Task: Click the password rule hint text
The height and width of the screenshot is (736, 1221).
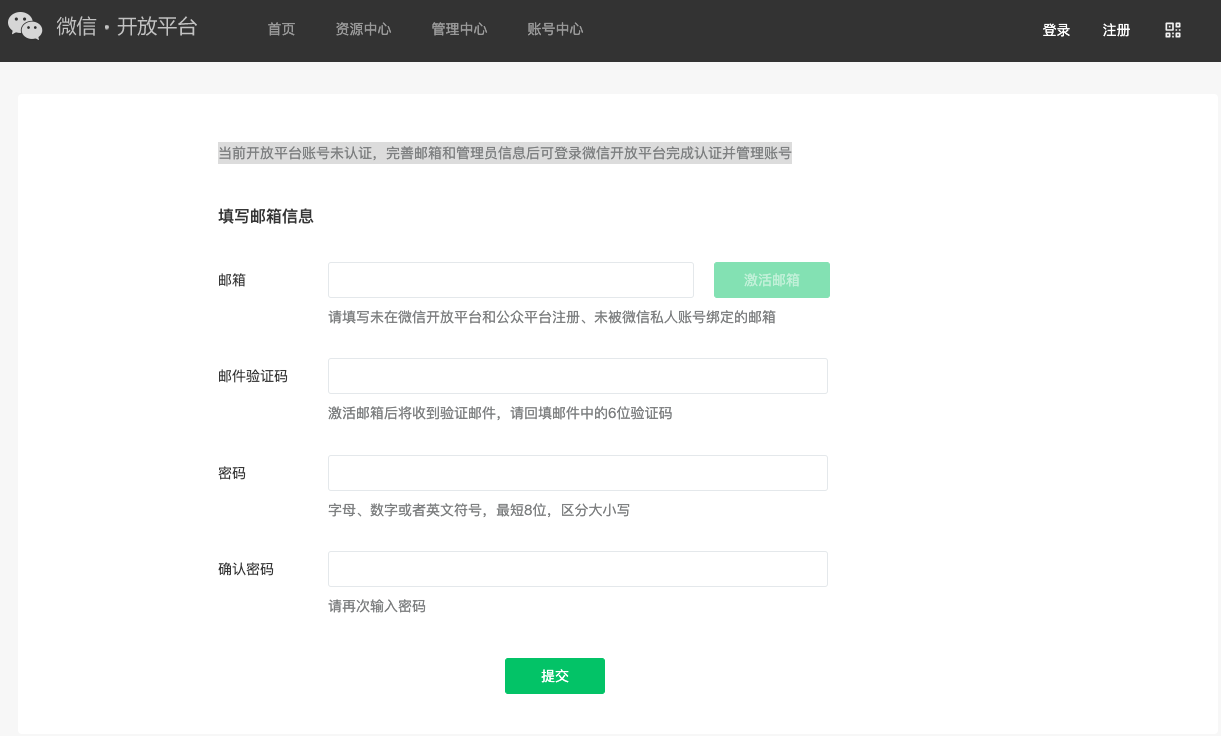Action: point(479,510)
